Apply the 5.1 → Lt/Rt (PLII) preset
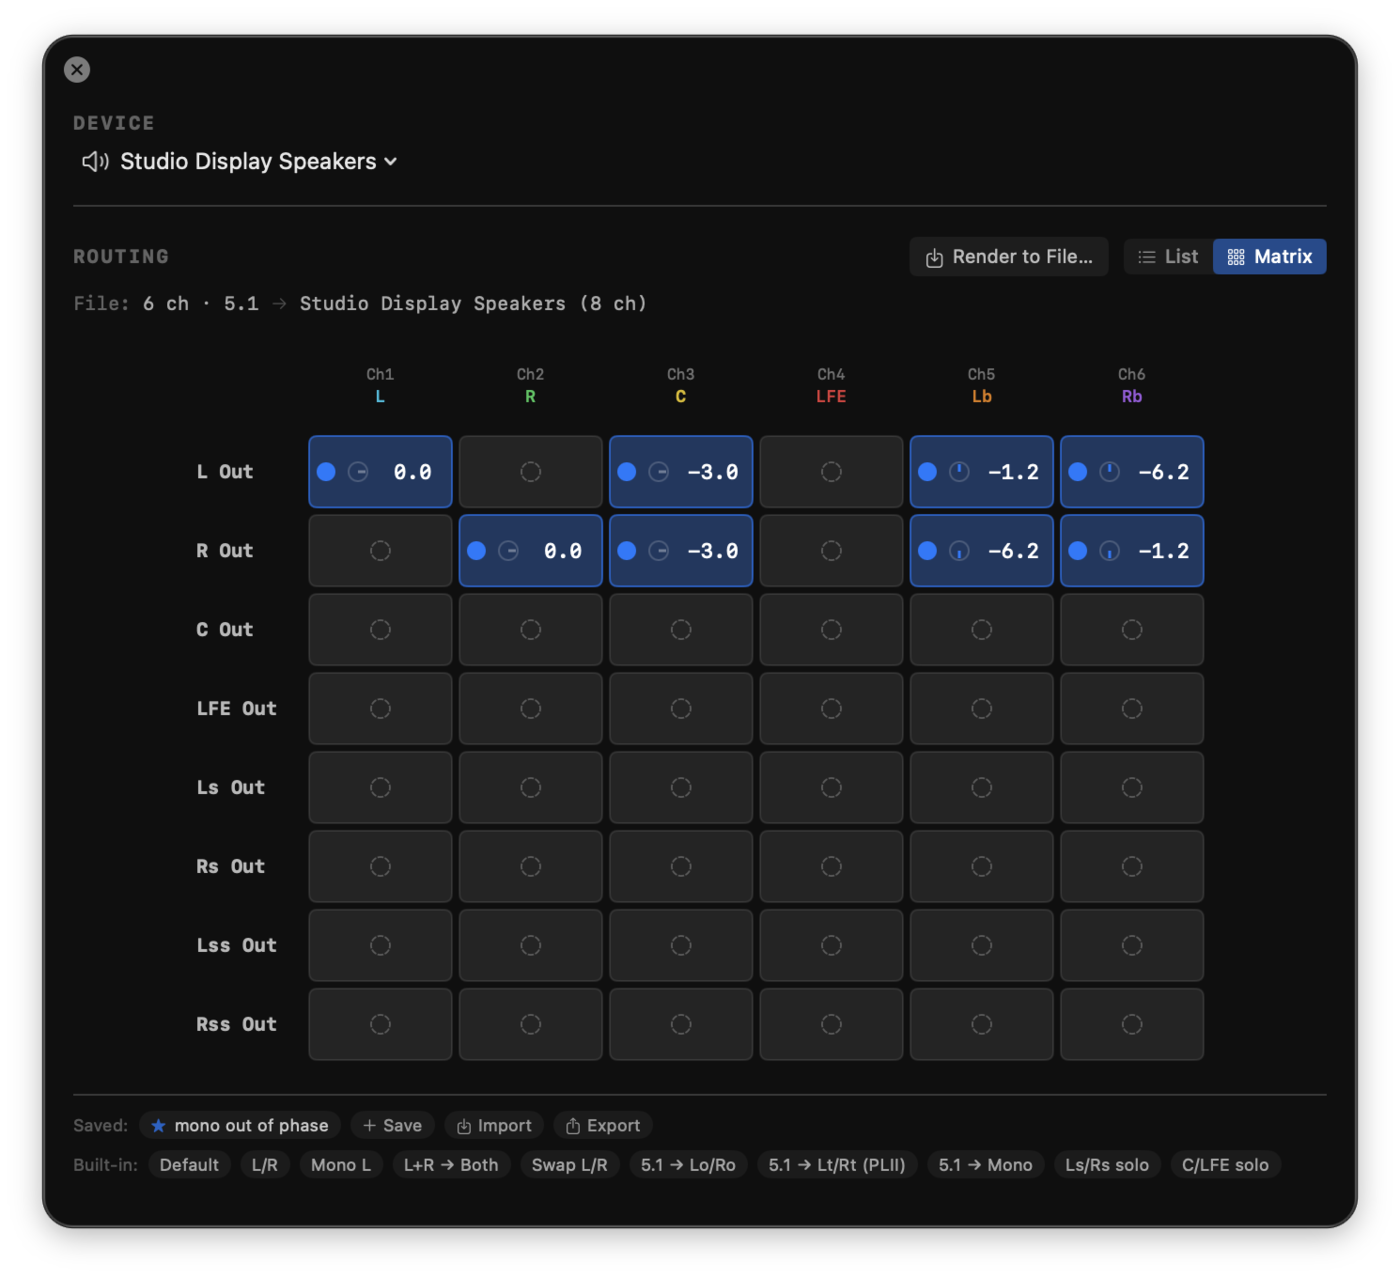Viewport: 1400px width, 1278px height. (837, 1165)
